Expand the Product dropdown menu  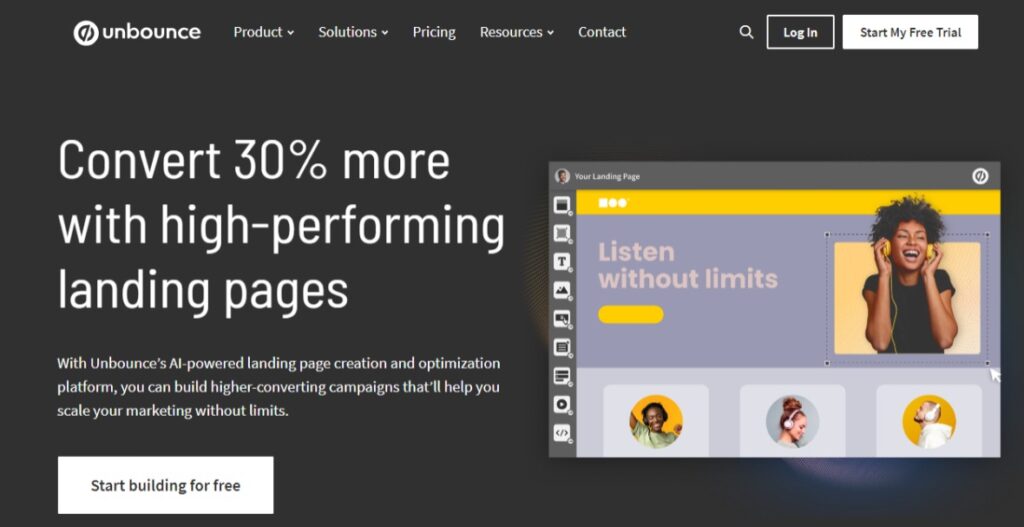[x=264, y=32]
